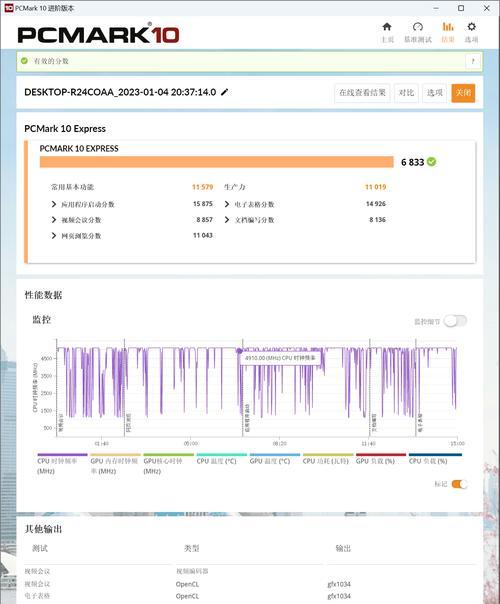500x604 pixels.
Task: Click the view results online button
Action: (x=362, y=93)
